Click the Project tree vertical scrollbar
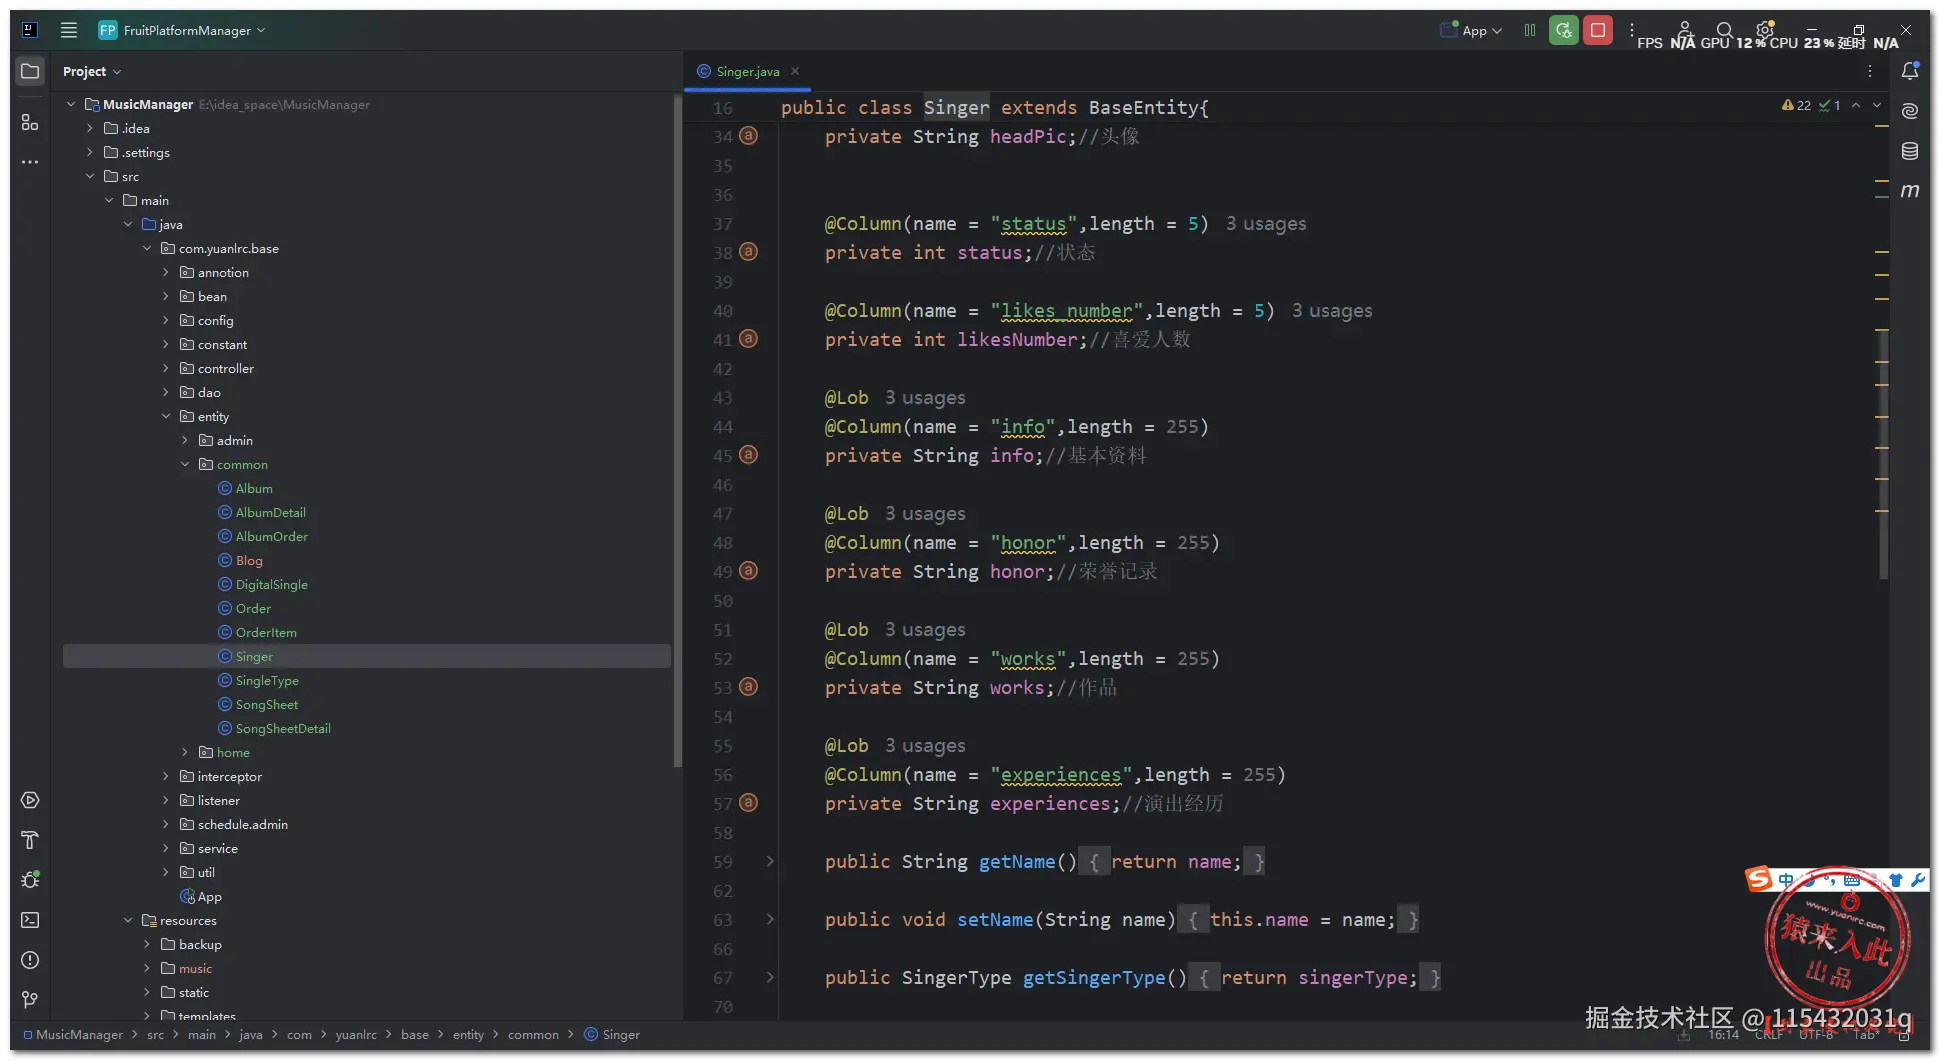The image size is (1941, 1061). 677,430
